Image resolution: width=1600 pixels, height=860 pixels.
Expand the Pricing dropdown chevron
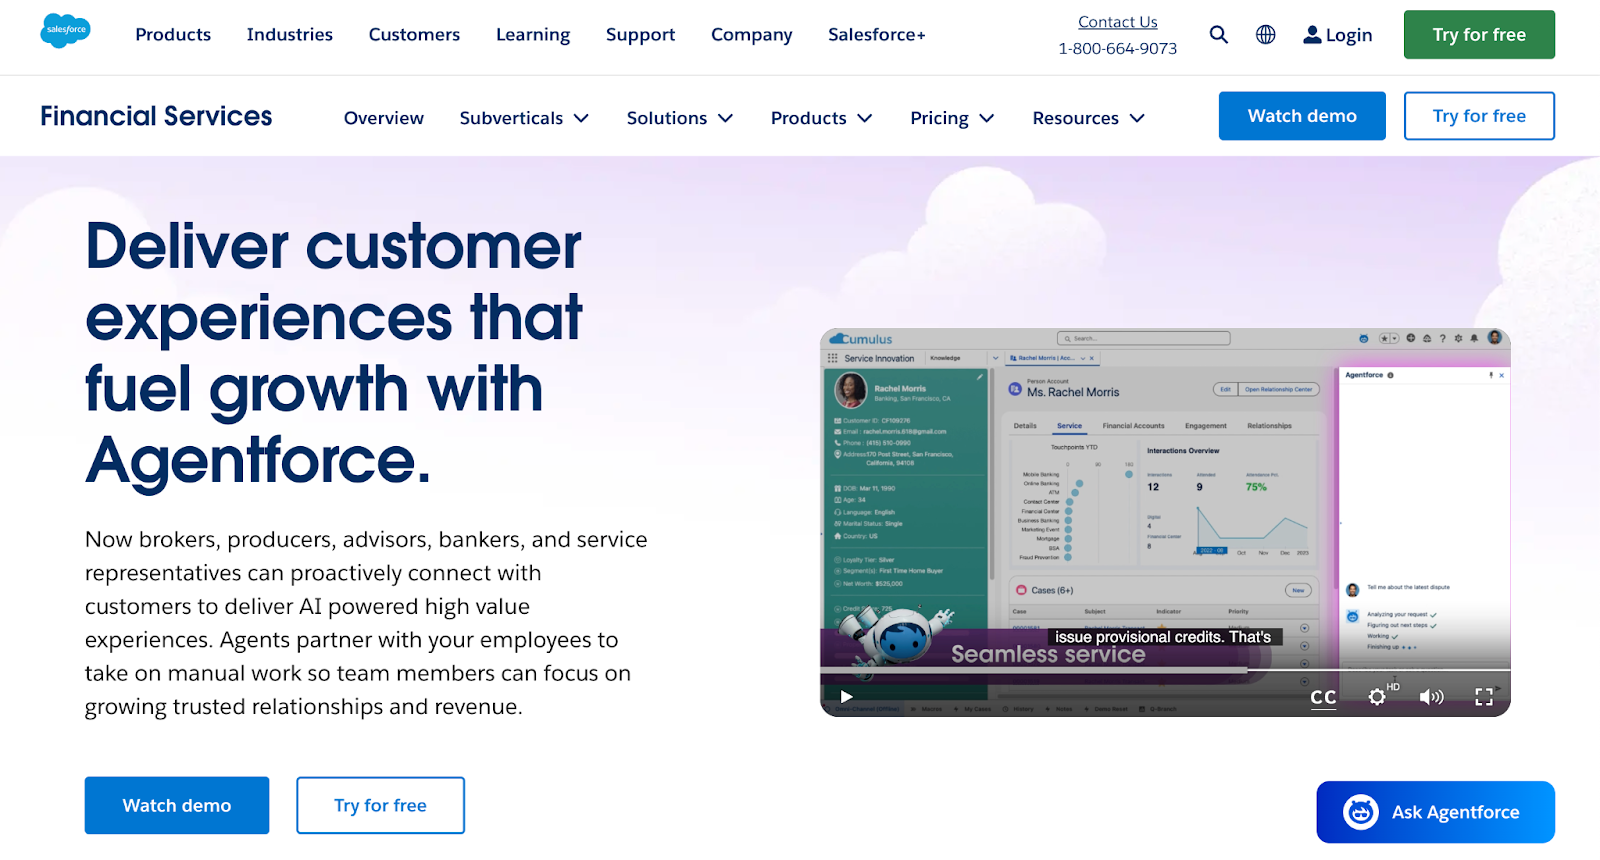(987, 118)
